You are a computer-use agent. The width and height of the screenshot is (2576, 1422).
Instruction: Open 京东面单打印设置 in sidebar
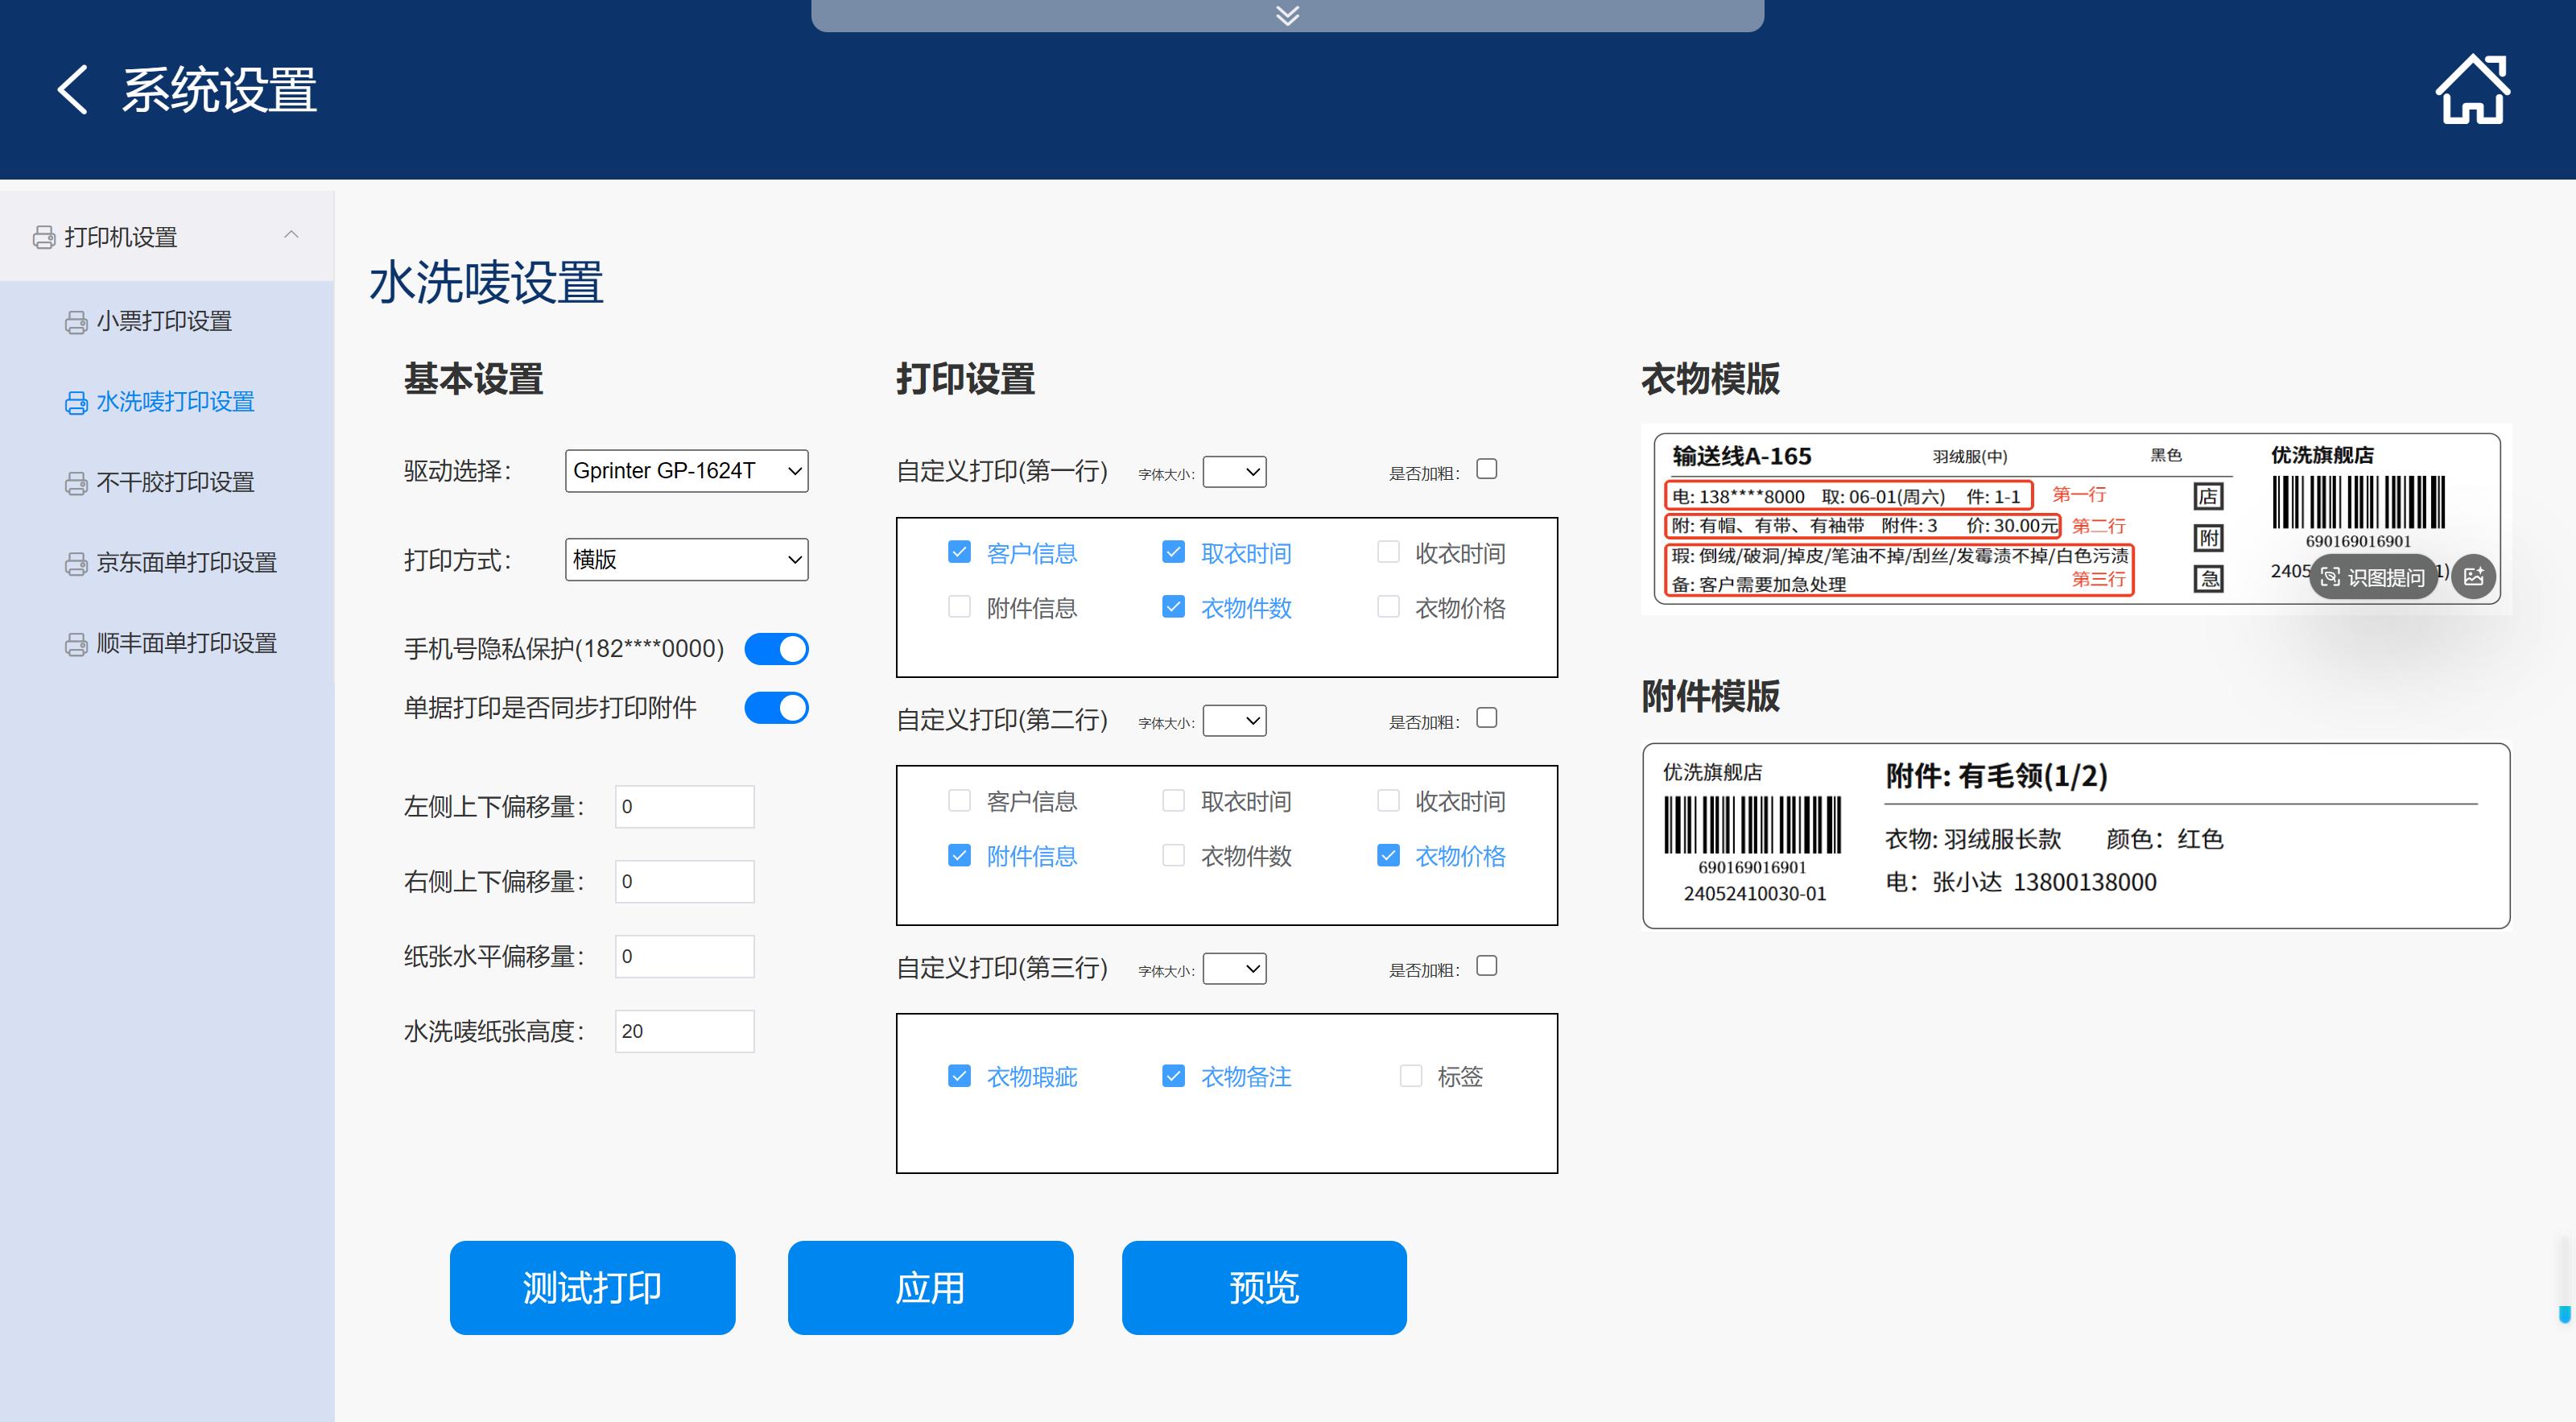[x=186, y=563]
